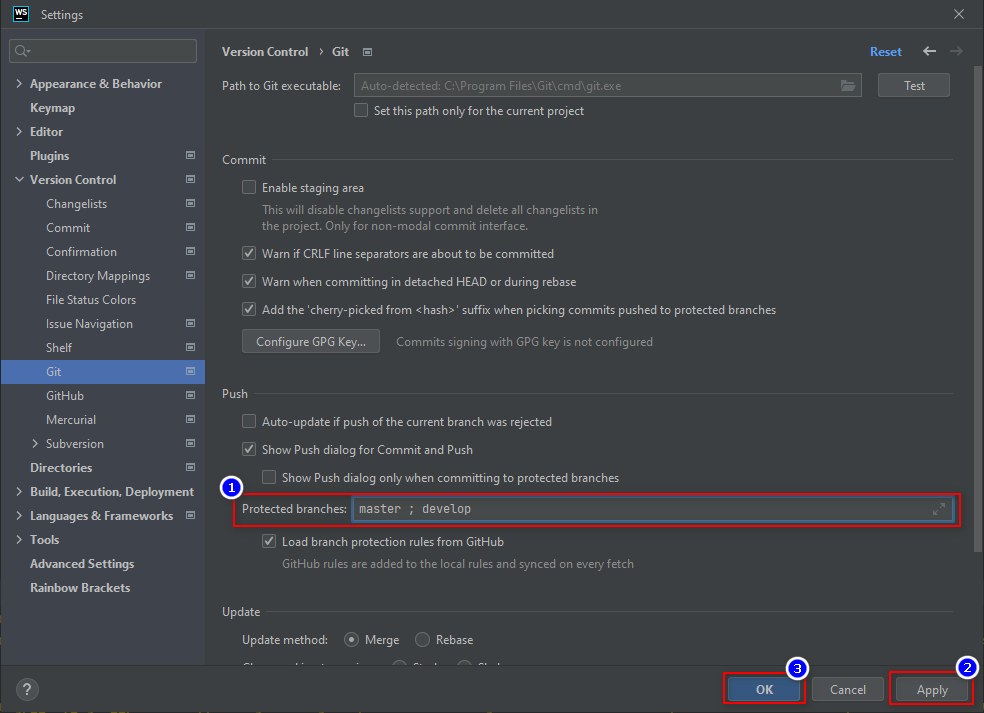984x713 pixels.
Task: Click the Cancel button
Action: 848,689
